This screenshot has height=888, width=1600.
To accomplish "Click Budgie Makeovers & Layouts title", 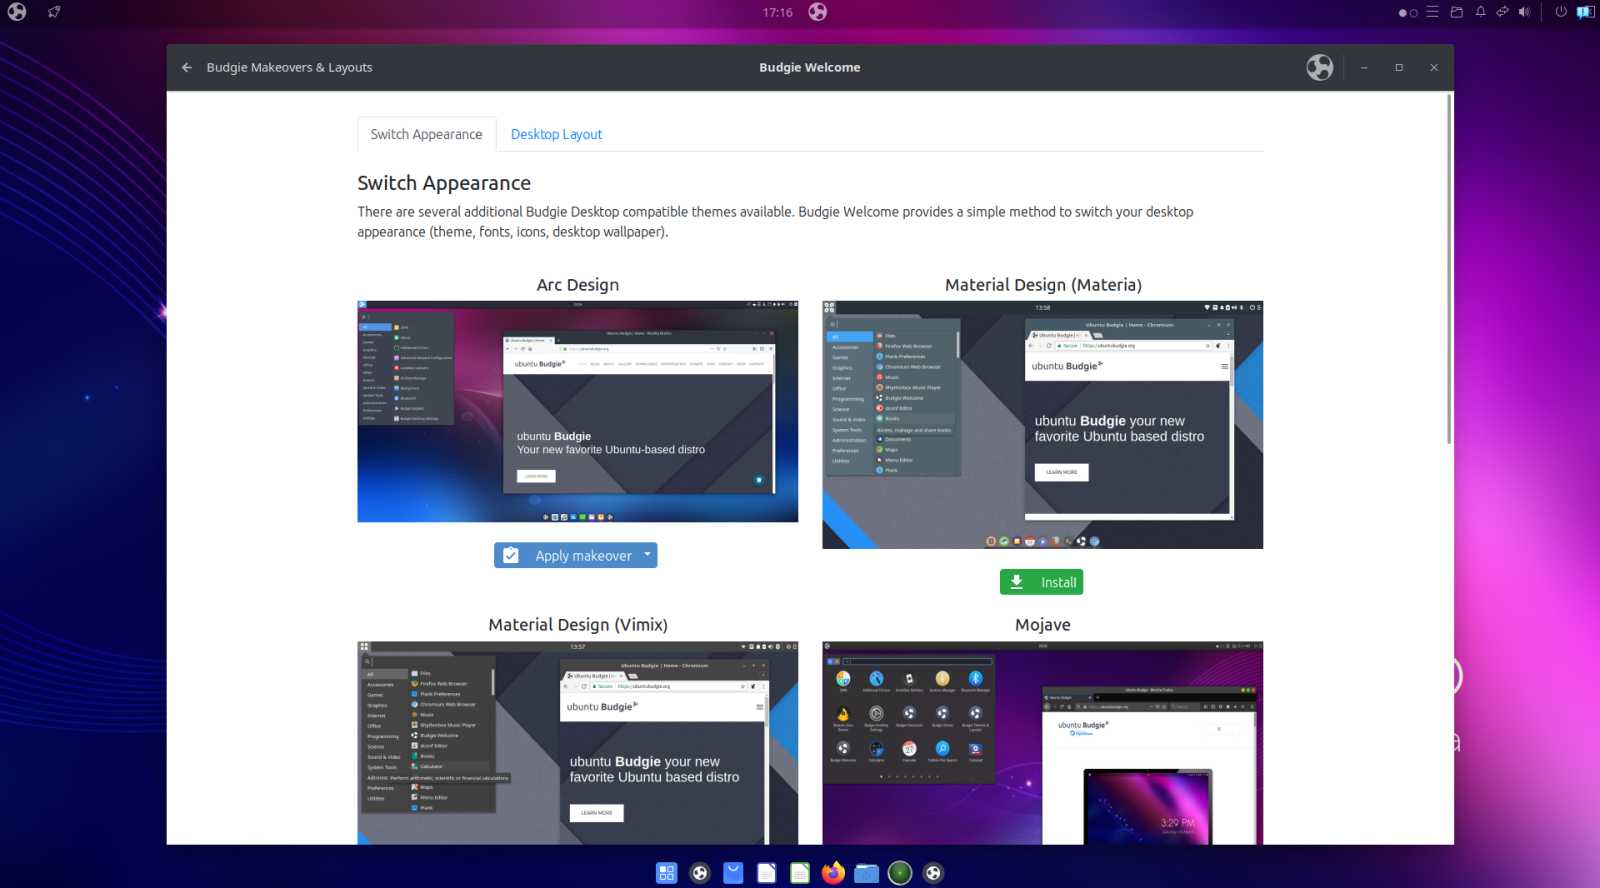I will click(x=289, y=67).
